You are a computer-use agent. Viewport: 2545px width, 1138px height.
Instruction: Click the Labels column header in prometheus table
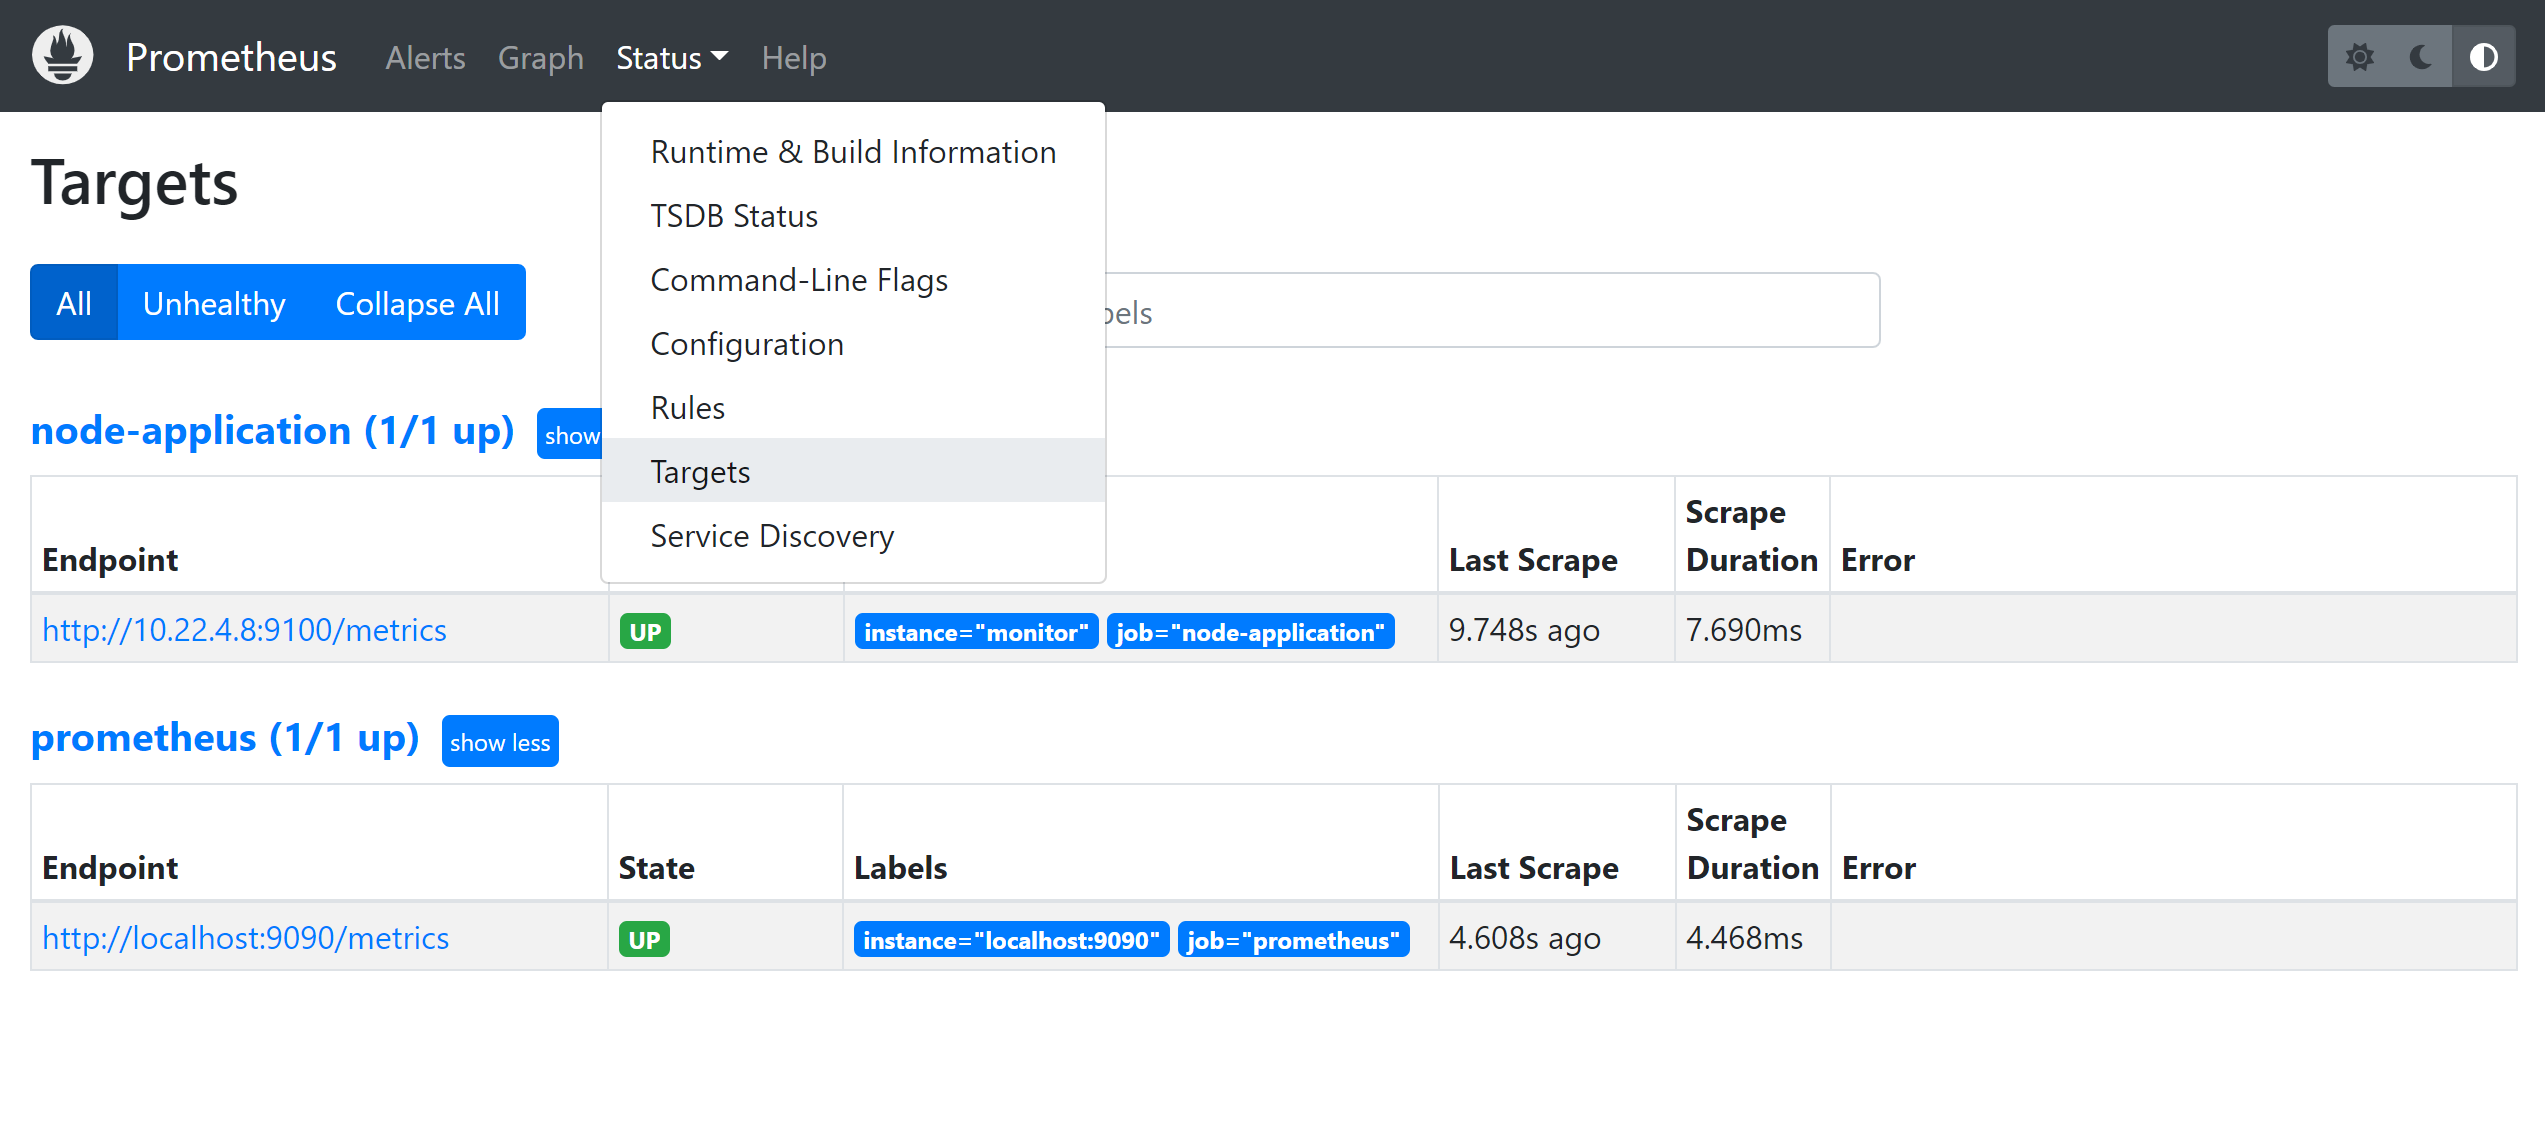click(x=901, y=867)
